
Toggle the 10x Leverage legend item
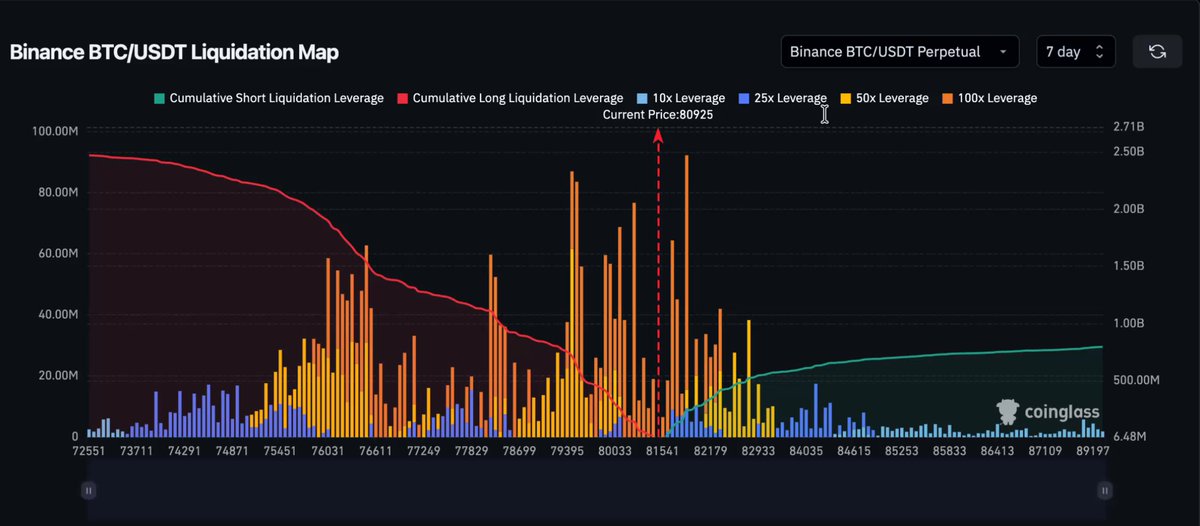tap(680, 98)
